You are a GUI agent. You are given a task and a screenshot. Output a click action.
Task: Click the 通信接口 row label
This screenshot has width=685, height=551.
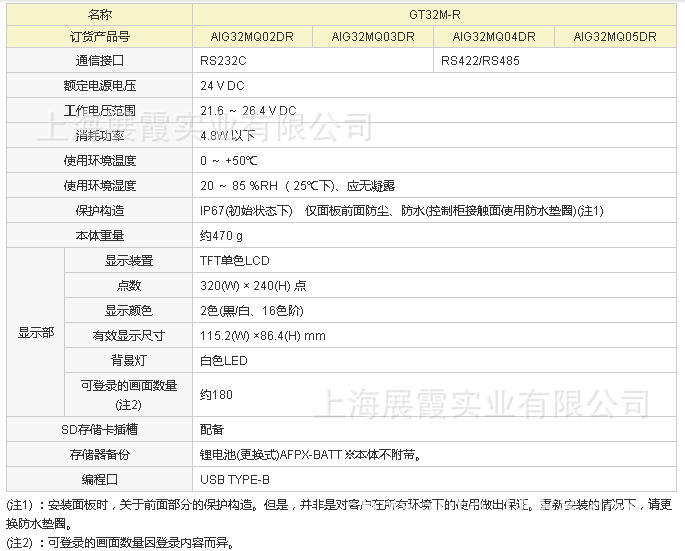click(x=100, y=61)
